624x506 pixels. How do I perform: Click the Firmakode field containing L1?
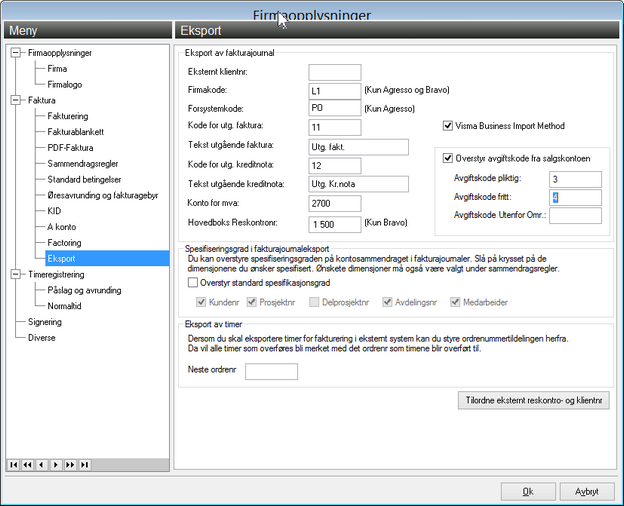point(335,91)
